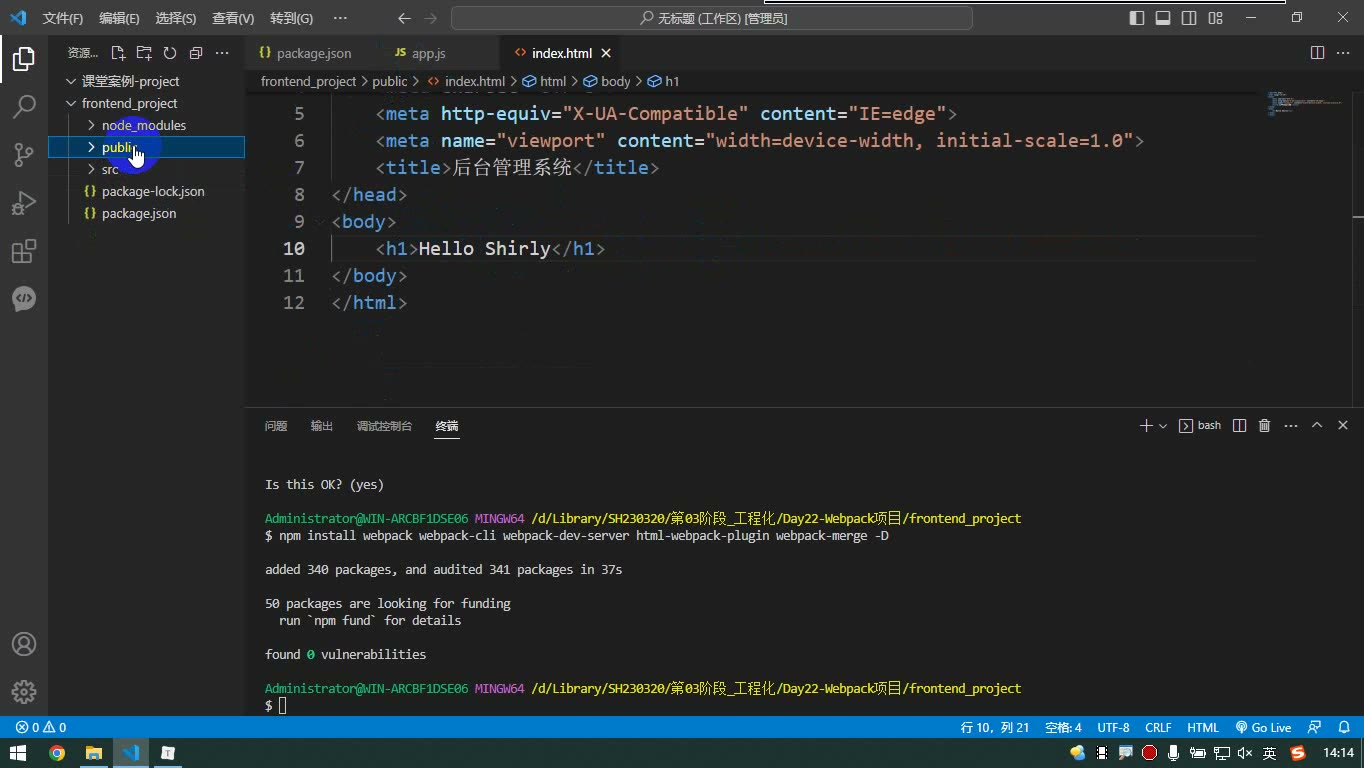Image resolution: width=1364 pixels, height=768 pixels.
Task: Toggle the bottom panel layout button
Action: (1163, 18)
